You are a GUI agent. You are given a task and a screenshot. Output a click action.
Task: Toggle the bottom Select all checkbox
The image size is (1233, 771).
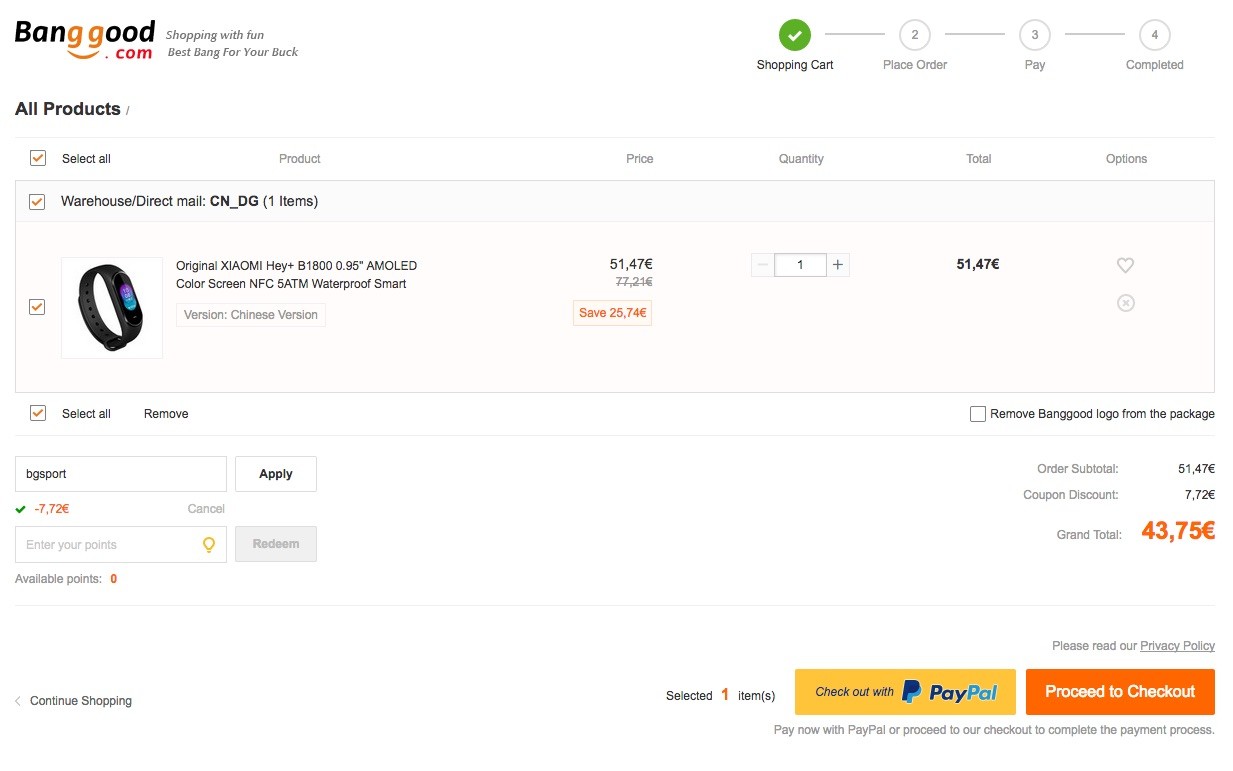38,413
